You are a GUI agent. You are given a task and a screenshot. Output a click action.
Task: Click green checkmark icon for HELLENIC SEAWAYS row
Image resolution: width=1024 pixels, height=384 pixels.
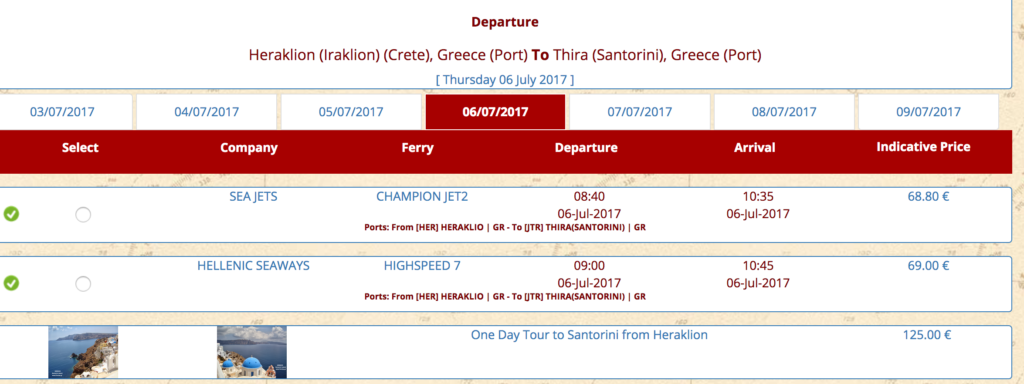point(11,283)
